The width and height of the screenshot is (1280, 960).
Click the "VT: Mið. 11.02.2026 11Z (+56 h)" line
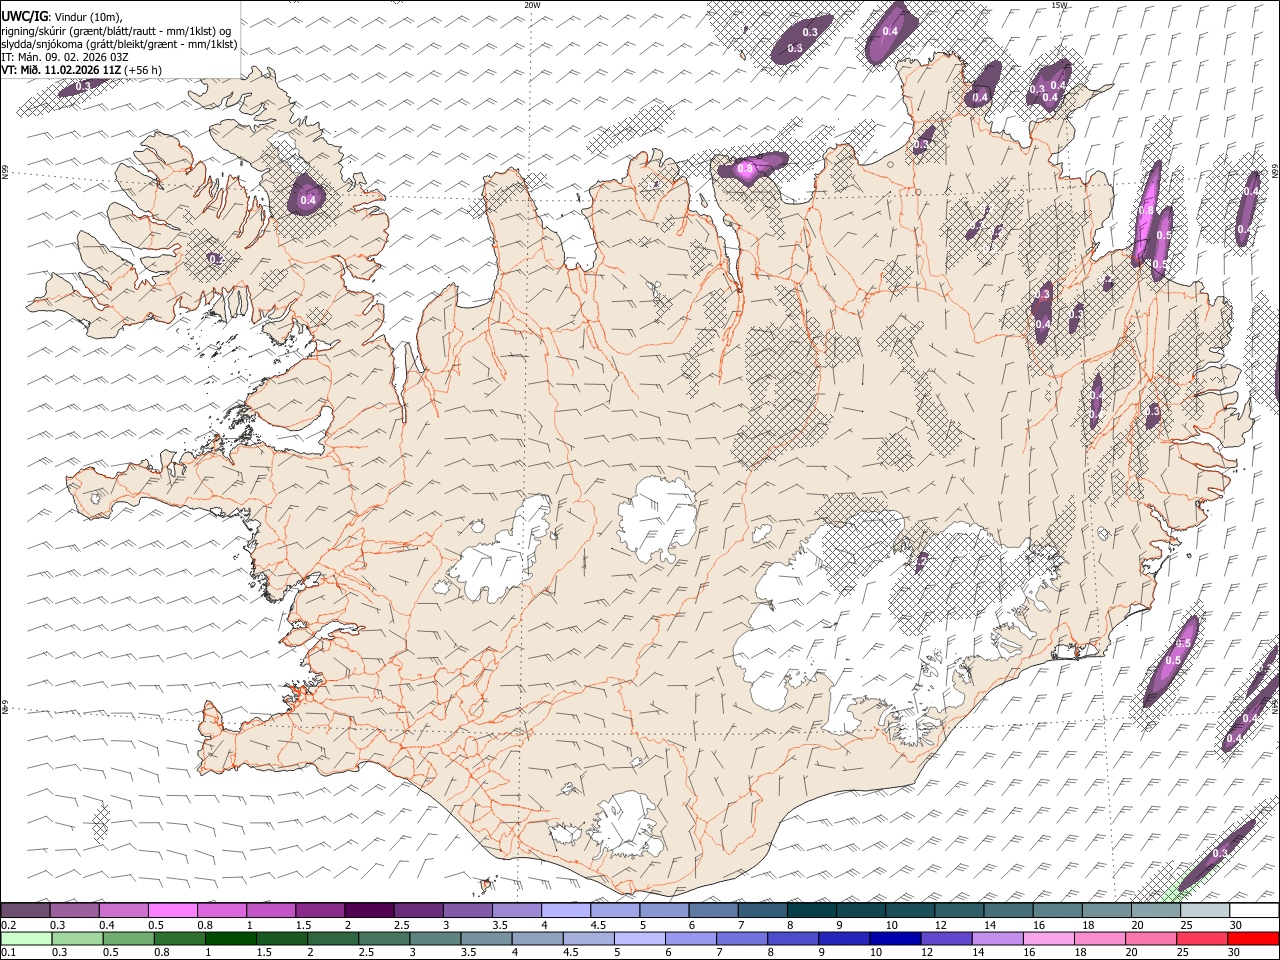coord(81,70)
